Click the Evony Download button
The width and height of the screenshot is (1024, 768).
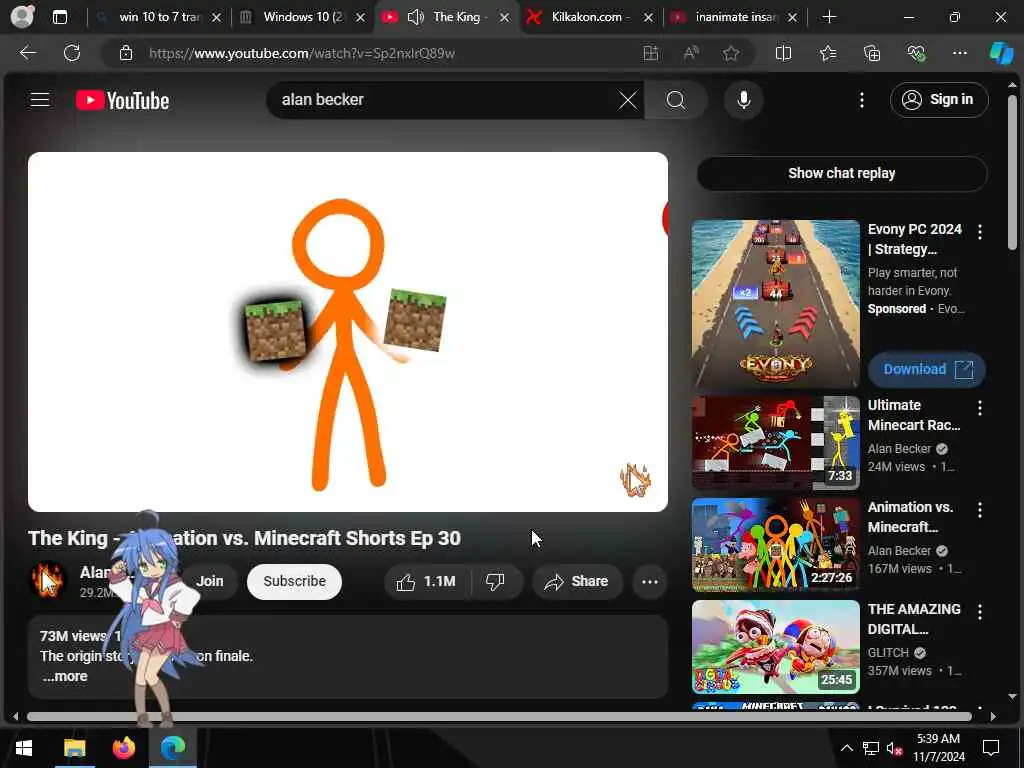927,370
